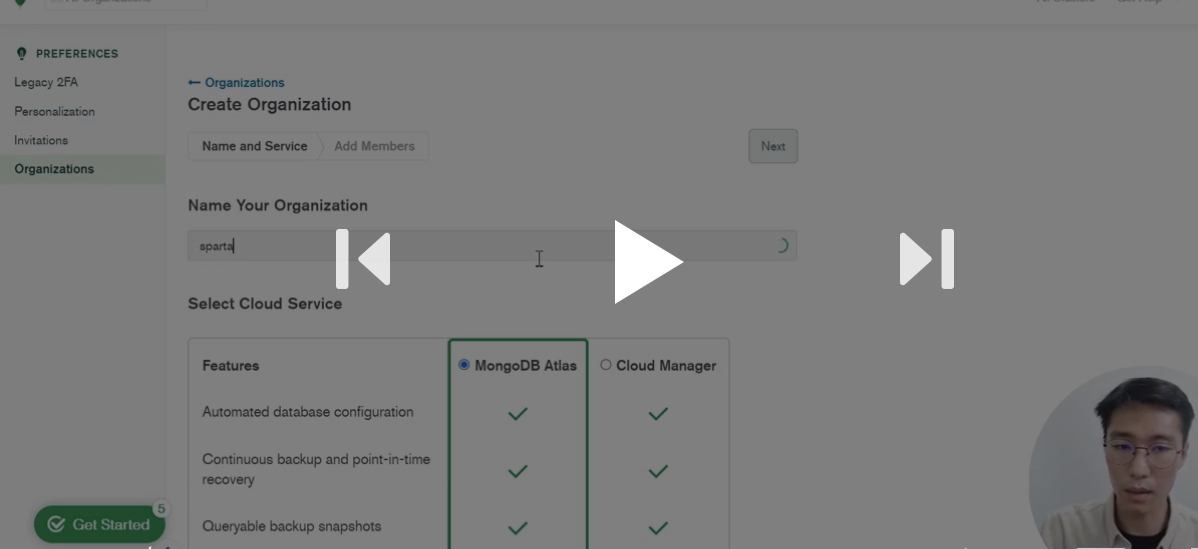Skip to previous video track
Viewport: 1198px width, 549px height.
coord(364,259)
